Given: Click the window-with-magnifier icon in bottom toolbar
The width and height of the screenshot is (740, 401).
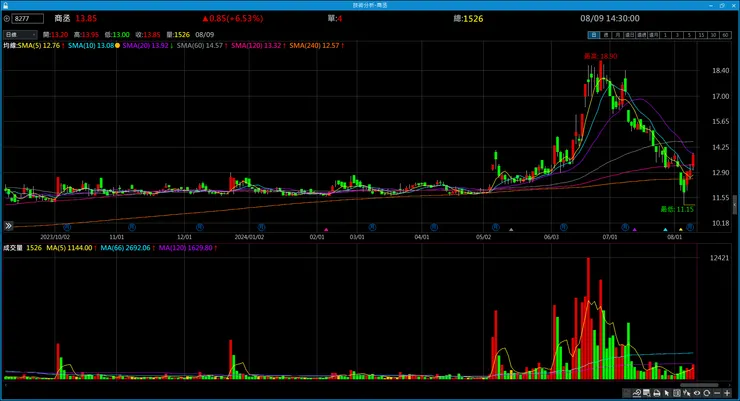Looking at the screenshot, I should click(x=646, y=393).
